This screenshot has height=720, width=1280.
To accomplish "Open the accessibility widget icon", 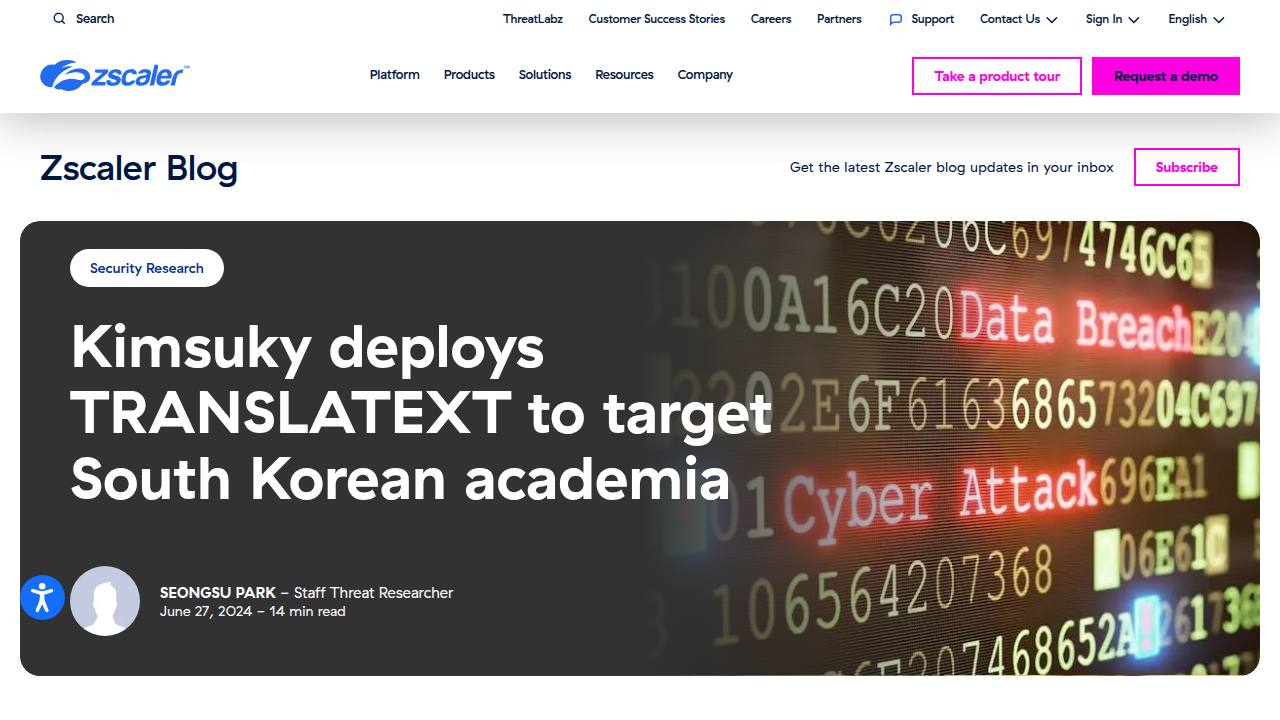I will pos(42,598).
